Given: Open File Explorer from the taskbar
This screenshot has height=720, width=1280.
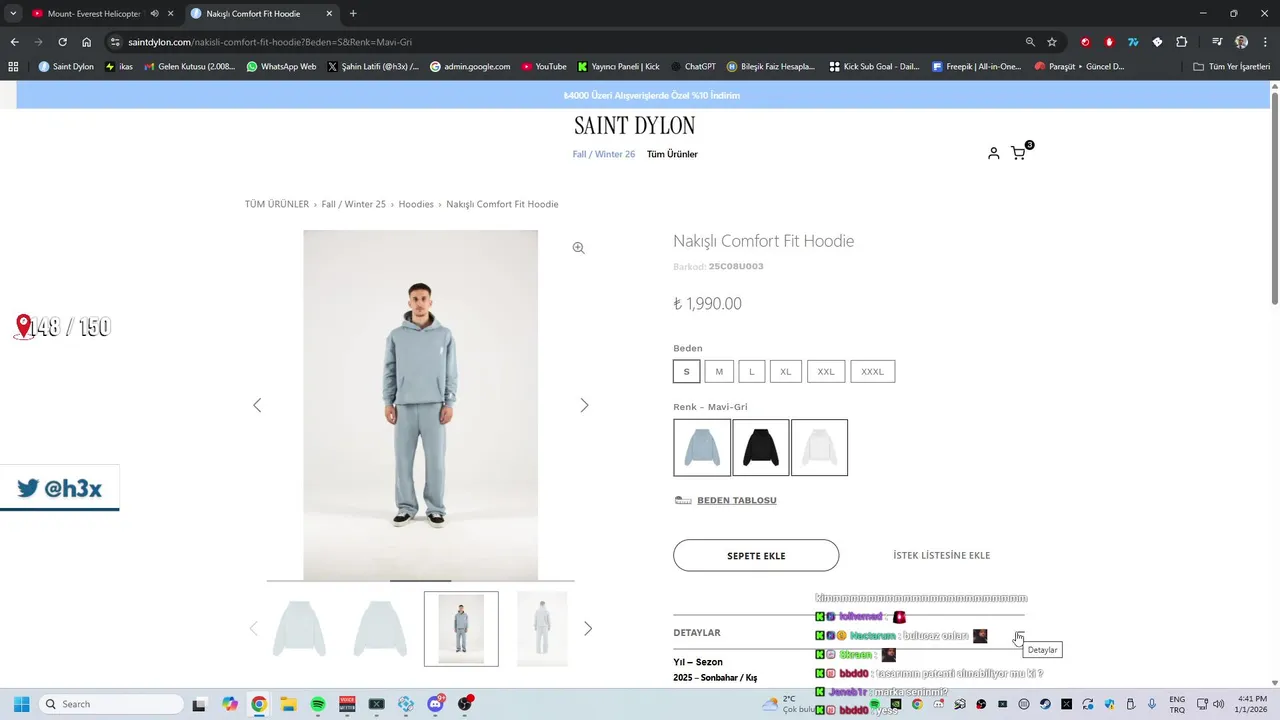Looking at the screenshot, I should (x=288, y=704).
